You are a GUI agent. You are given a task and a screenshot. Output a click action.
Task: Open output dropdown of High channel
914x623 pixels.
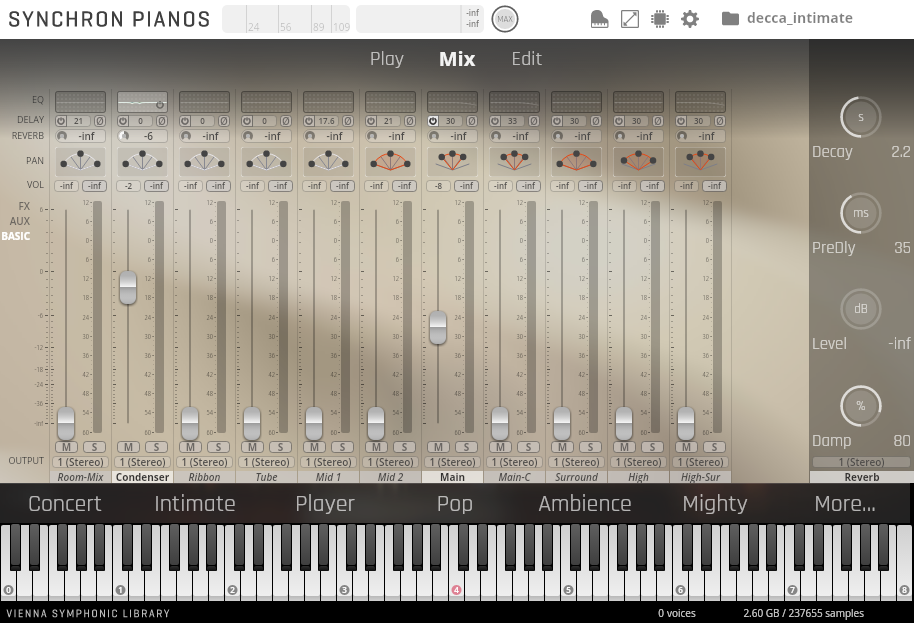click(x=638, y=462)
